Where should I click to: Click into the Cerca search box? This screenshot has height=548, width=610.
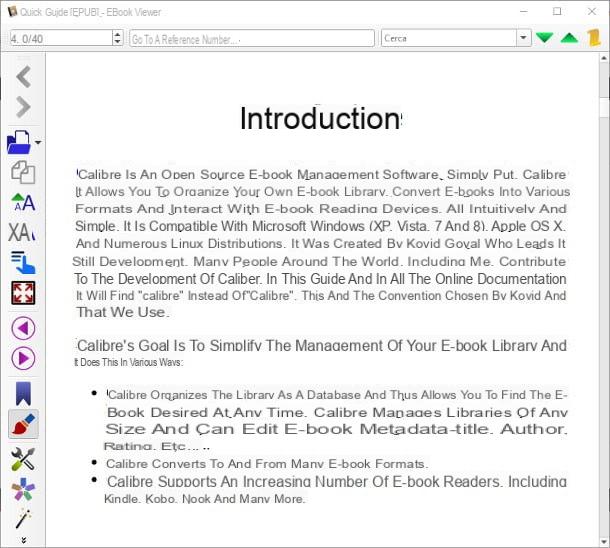coord(449,39)
